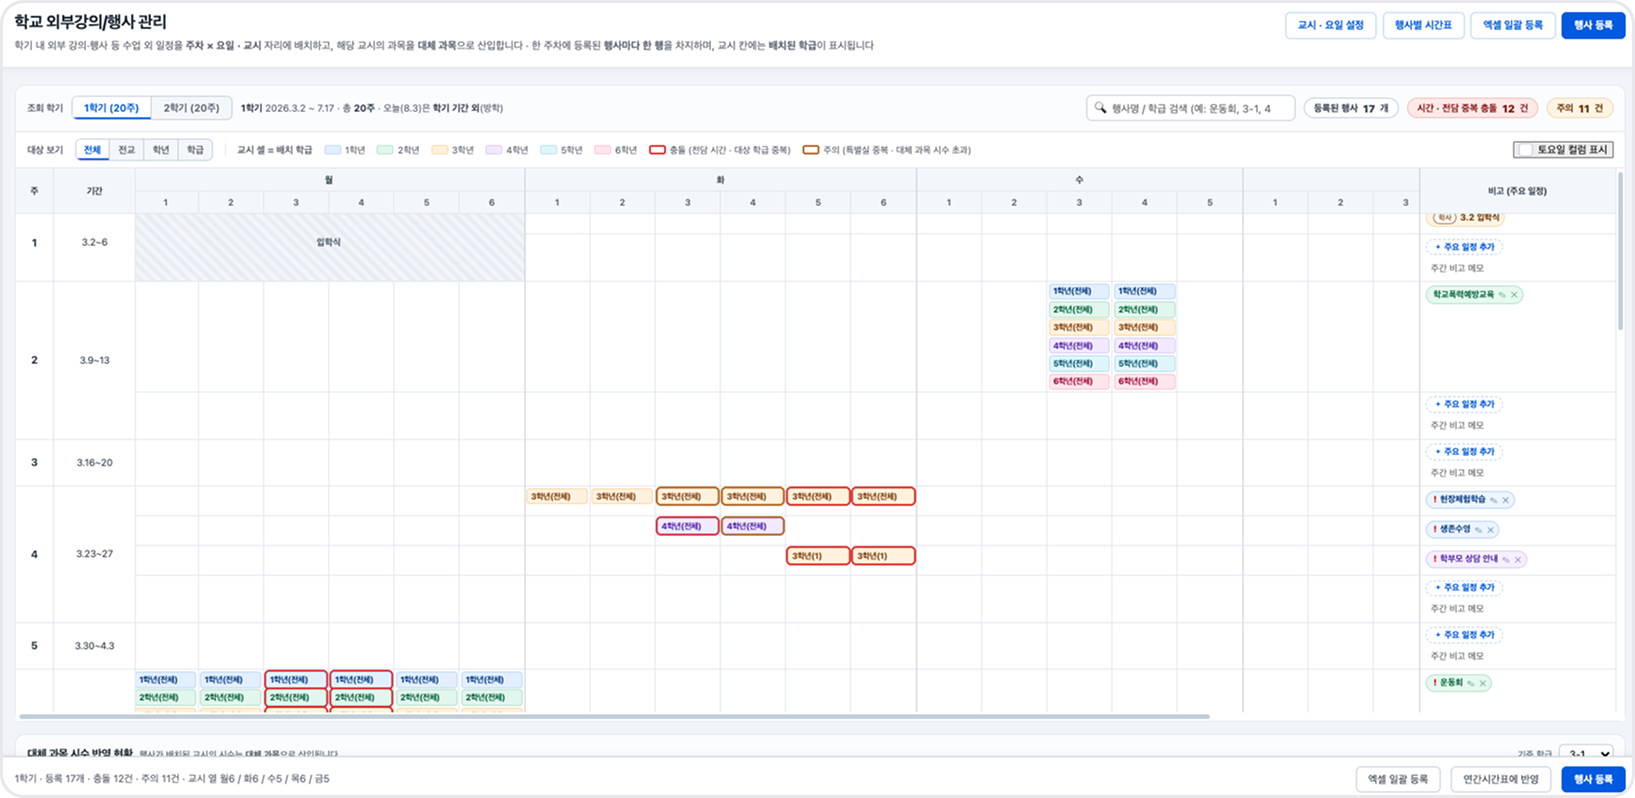Click the 주의 11건 badge
Screen dimensions: 1635x798
pyautogui.click(x=1580, y=108)
